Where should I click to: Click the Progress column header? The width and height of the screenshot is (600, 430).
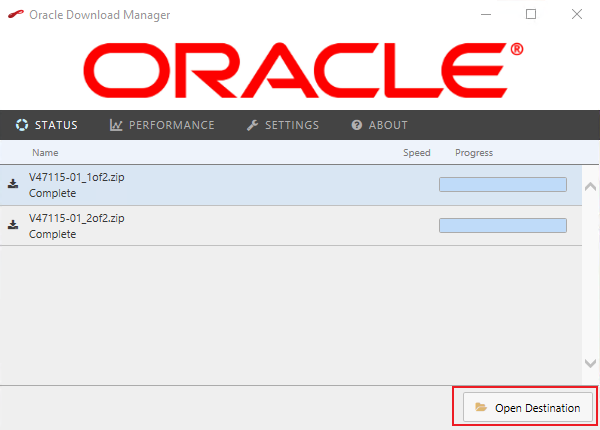tap(474, 153)
